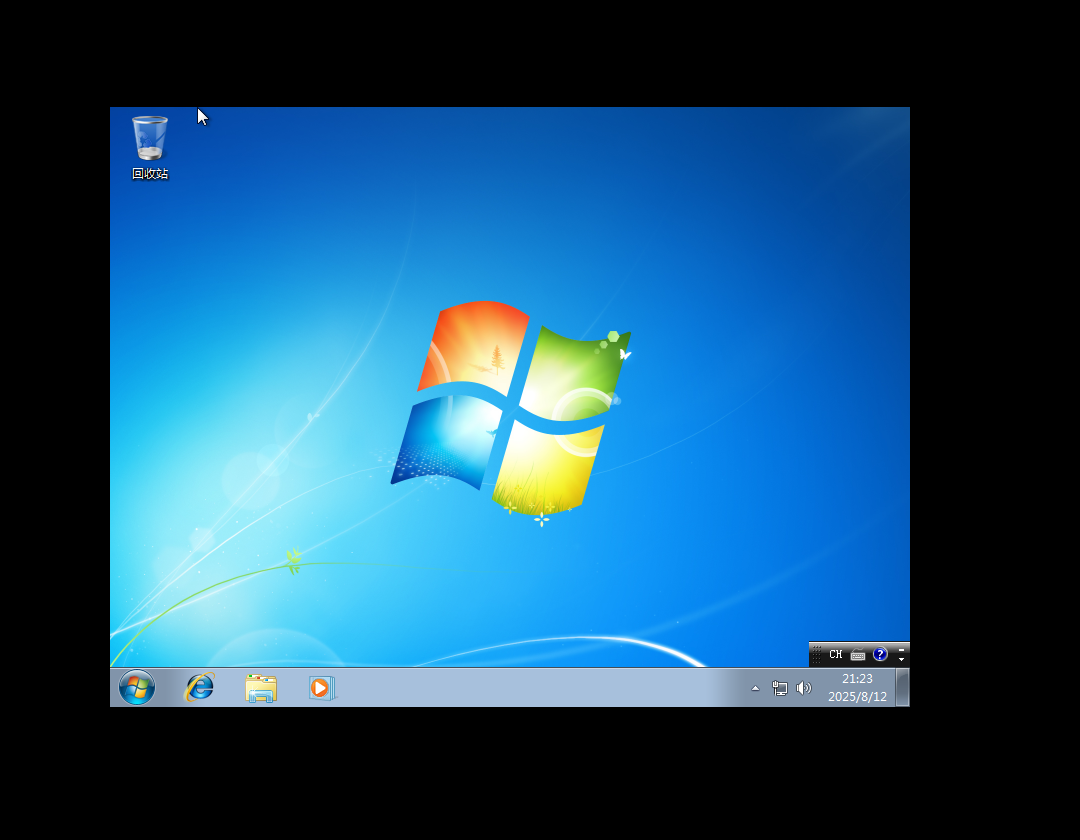Open the Windows Start menu orb
This screenshot has height=840, width=1080.
pos(137,687)
